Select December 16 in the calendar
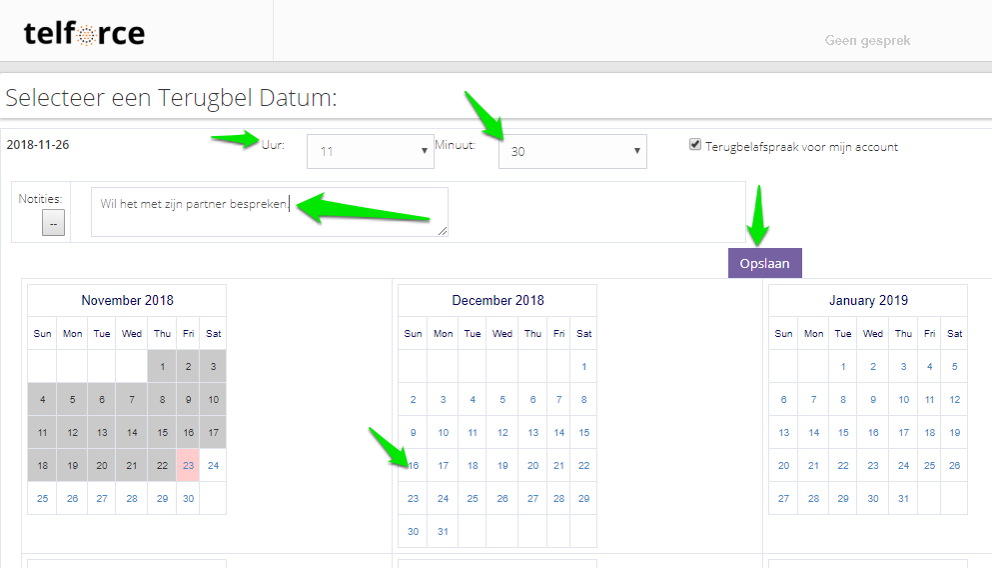 click(413, 465)
